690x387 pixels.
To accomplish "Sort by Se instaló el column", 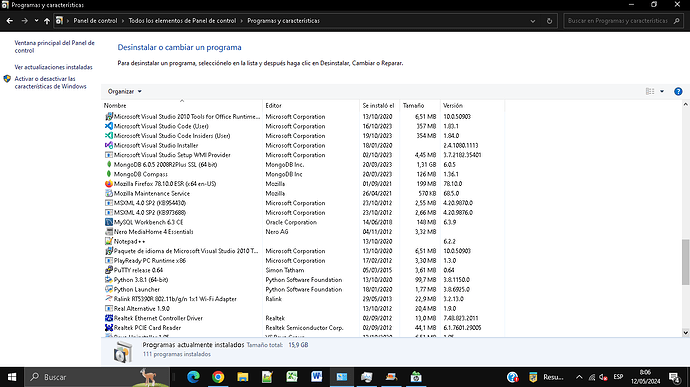I will (379, 105).
